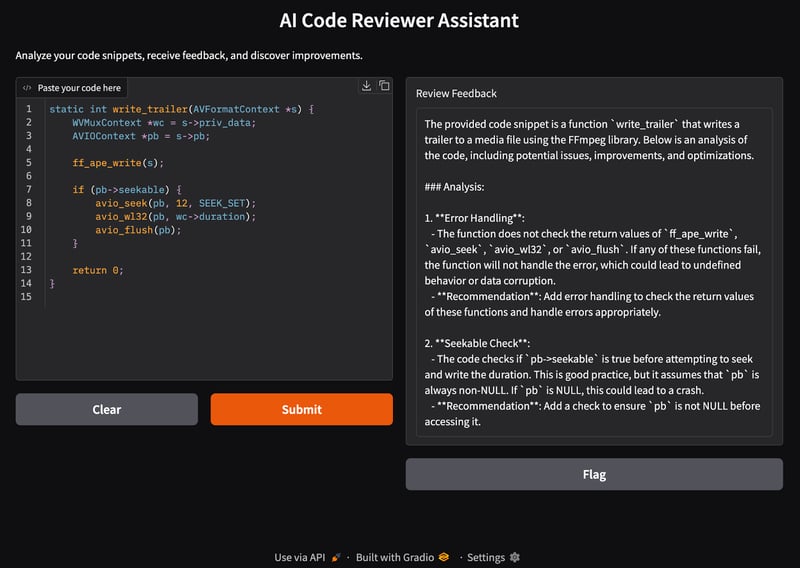Image resolution: width=800 pixels, height=568 pixels.
Task: Click line number 1 in the gutter
Action: (x=29, y=109)
